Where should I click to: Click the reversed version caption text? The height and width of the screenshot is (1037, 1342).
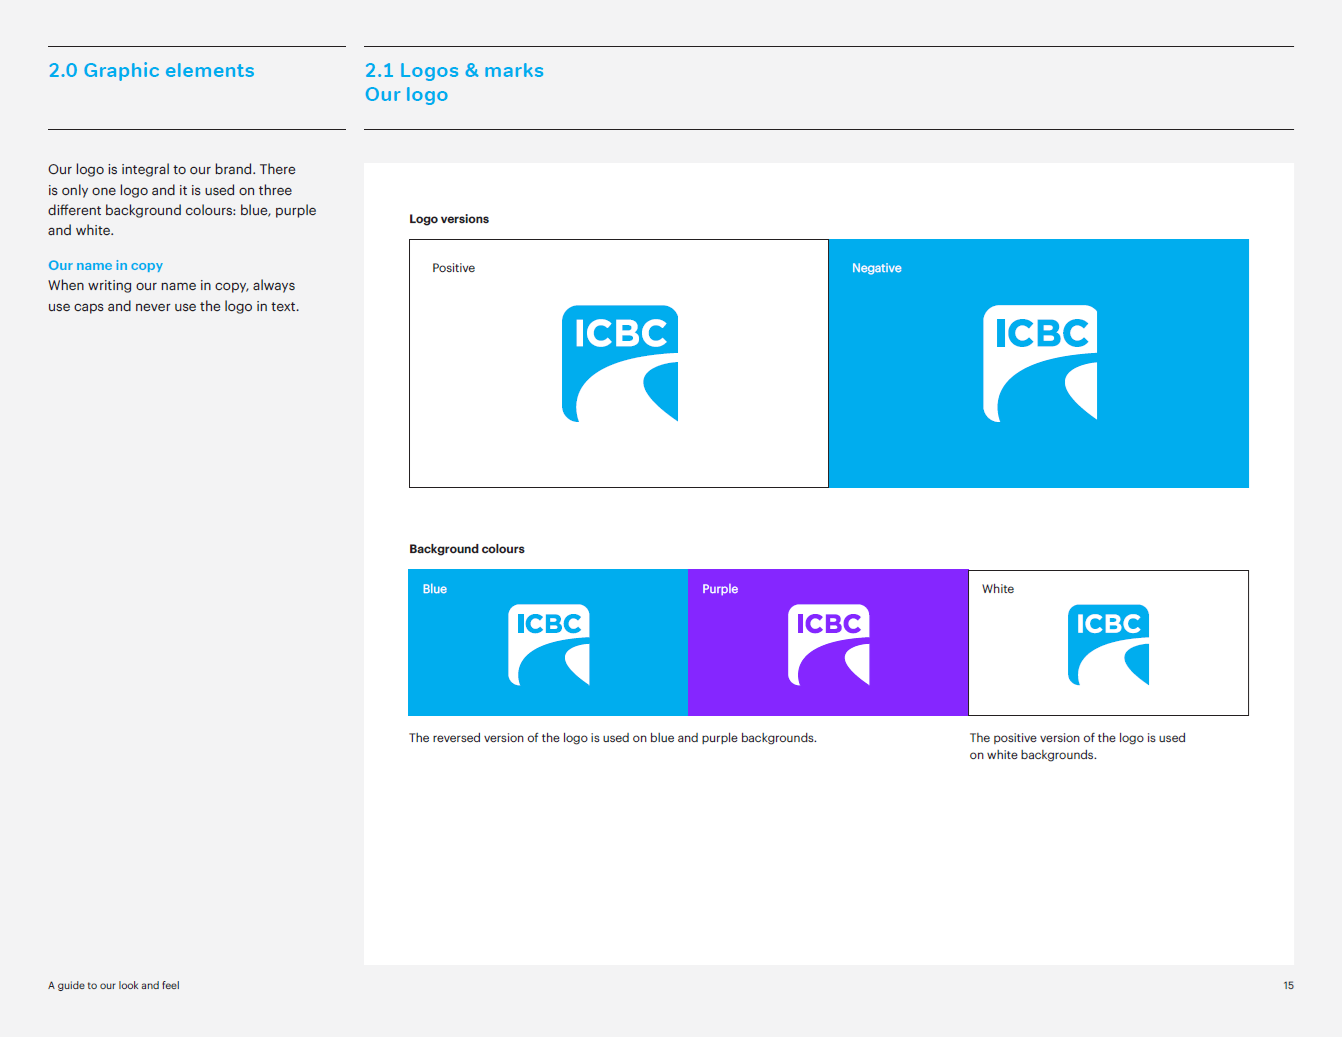point(613,738)
